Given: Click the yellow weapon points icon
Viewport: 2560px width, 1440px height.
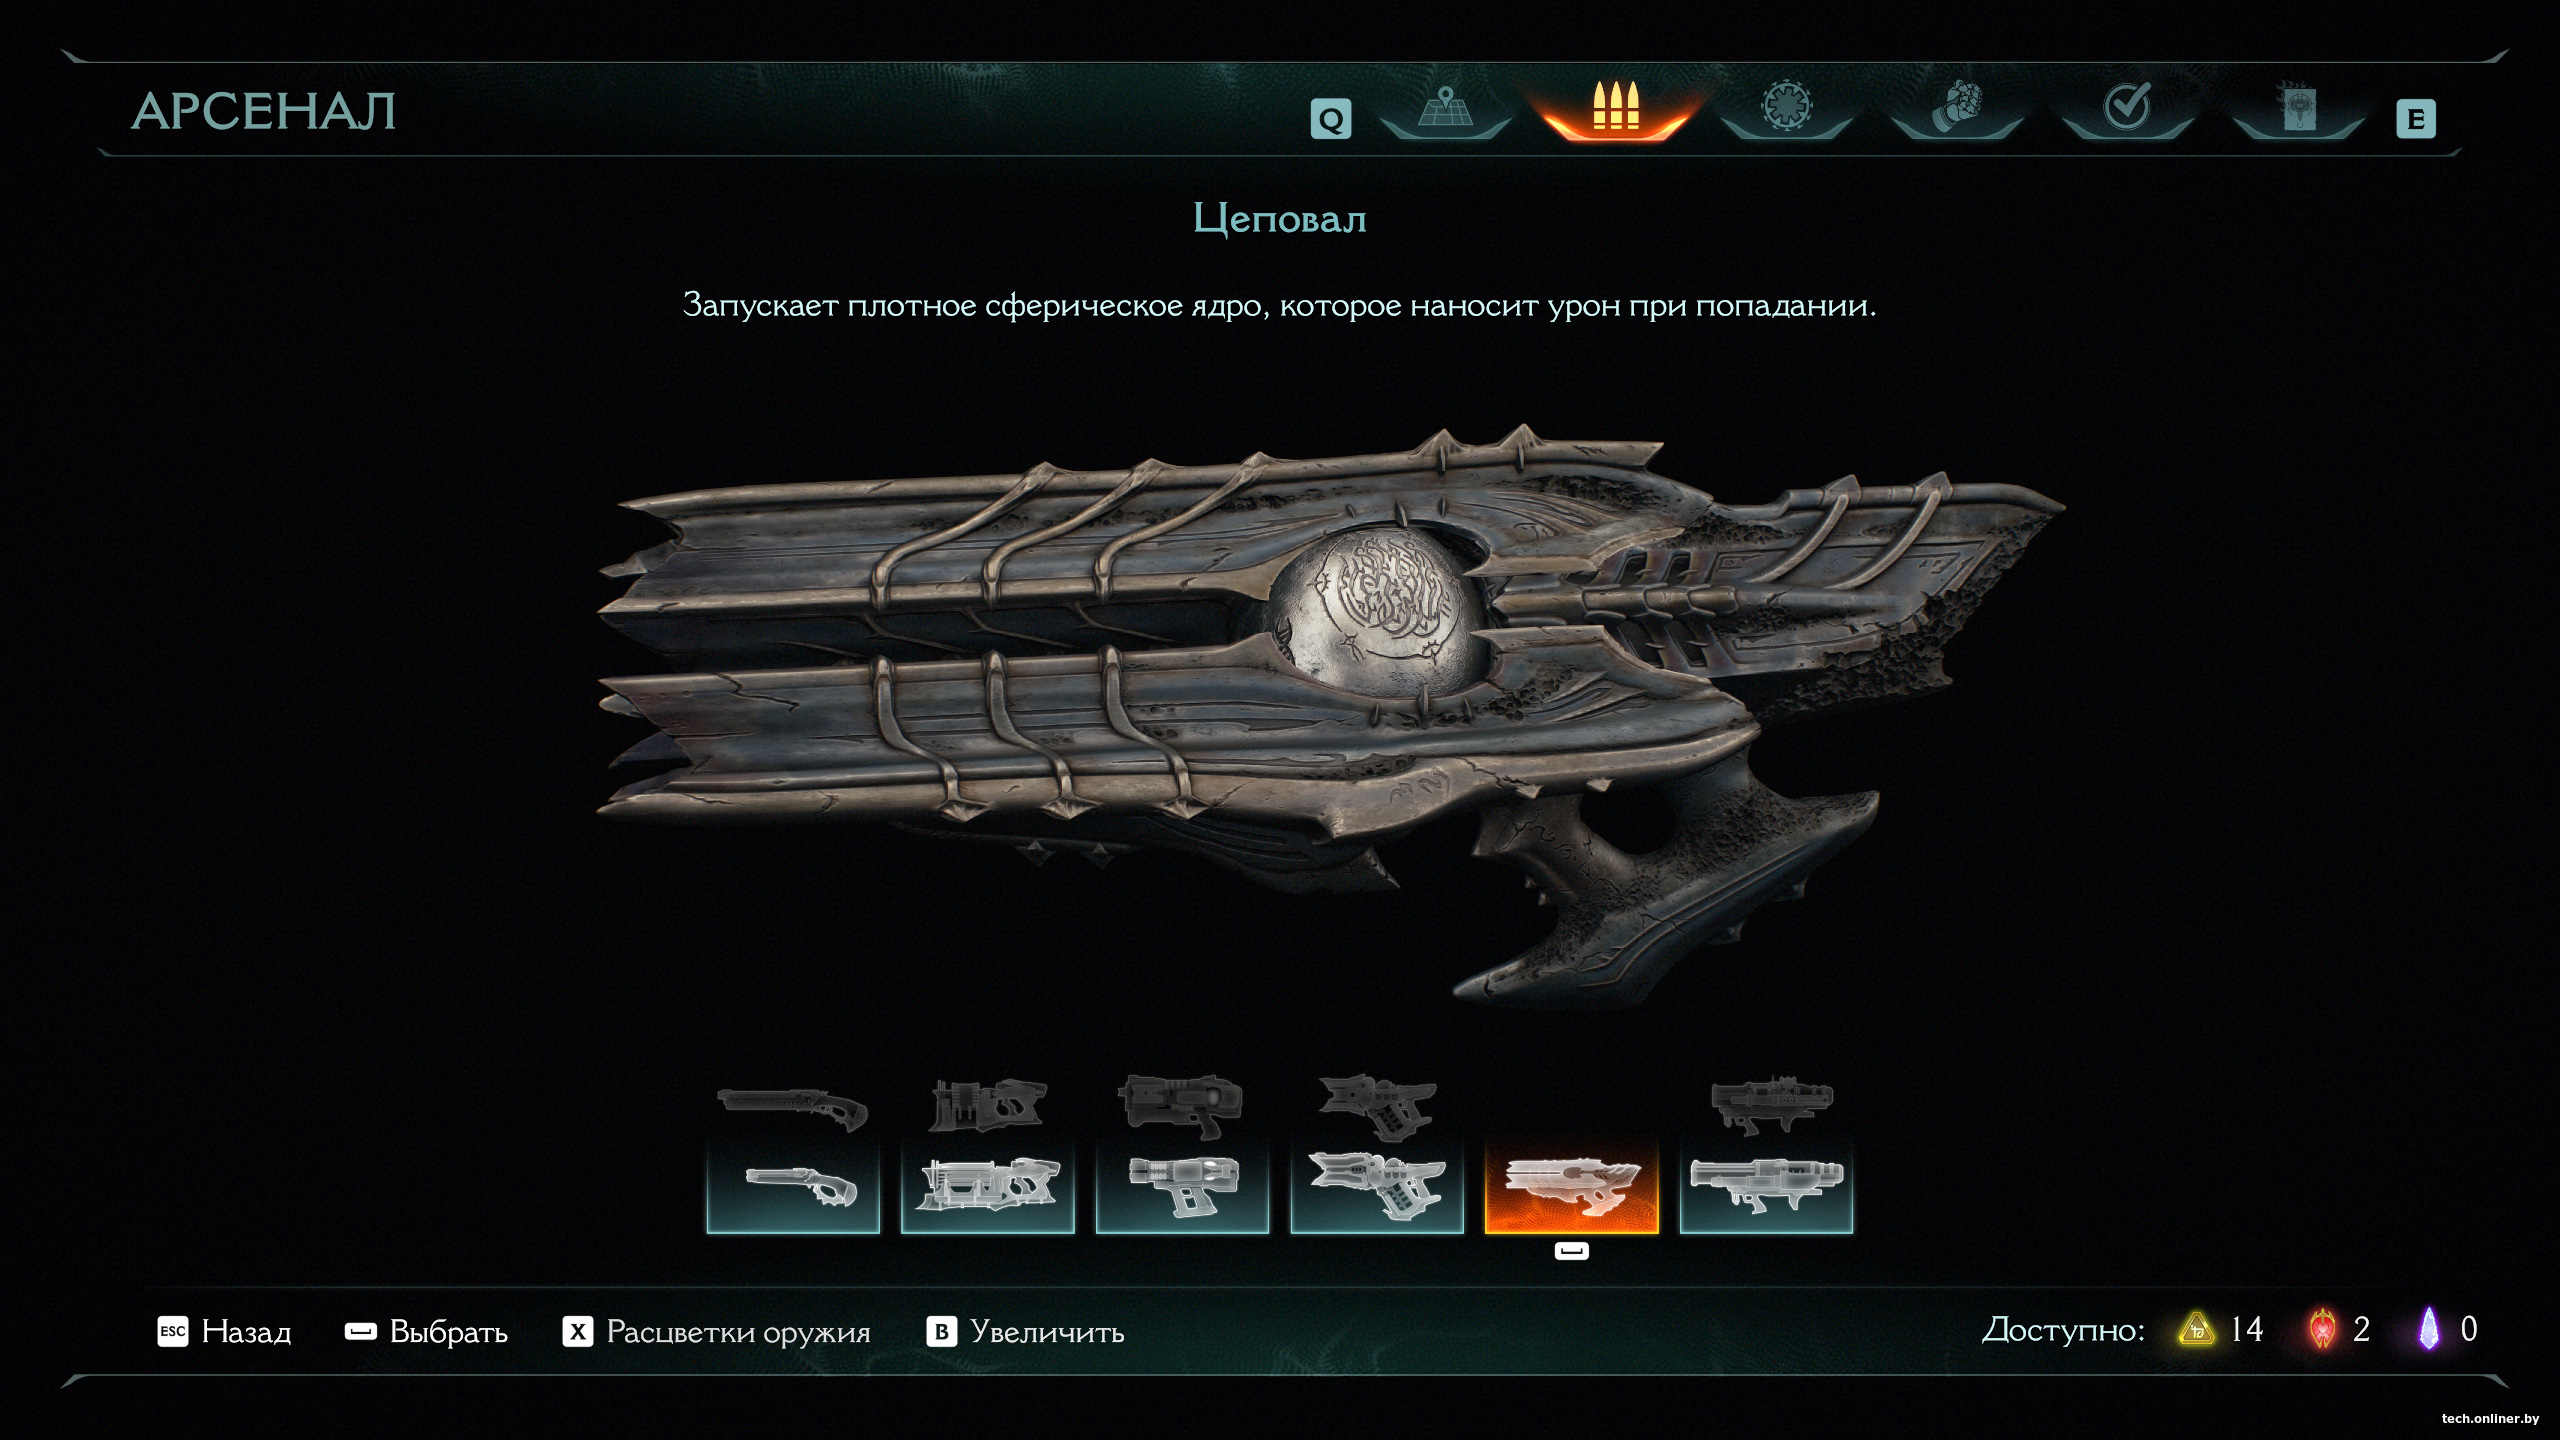Looking at the screenshot, I should tap(2197, 1330).
